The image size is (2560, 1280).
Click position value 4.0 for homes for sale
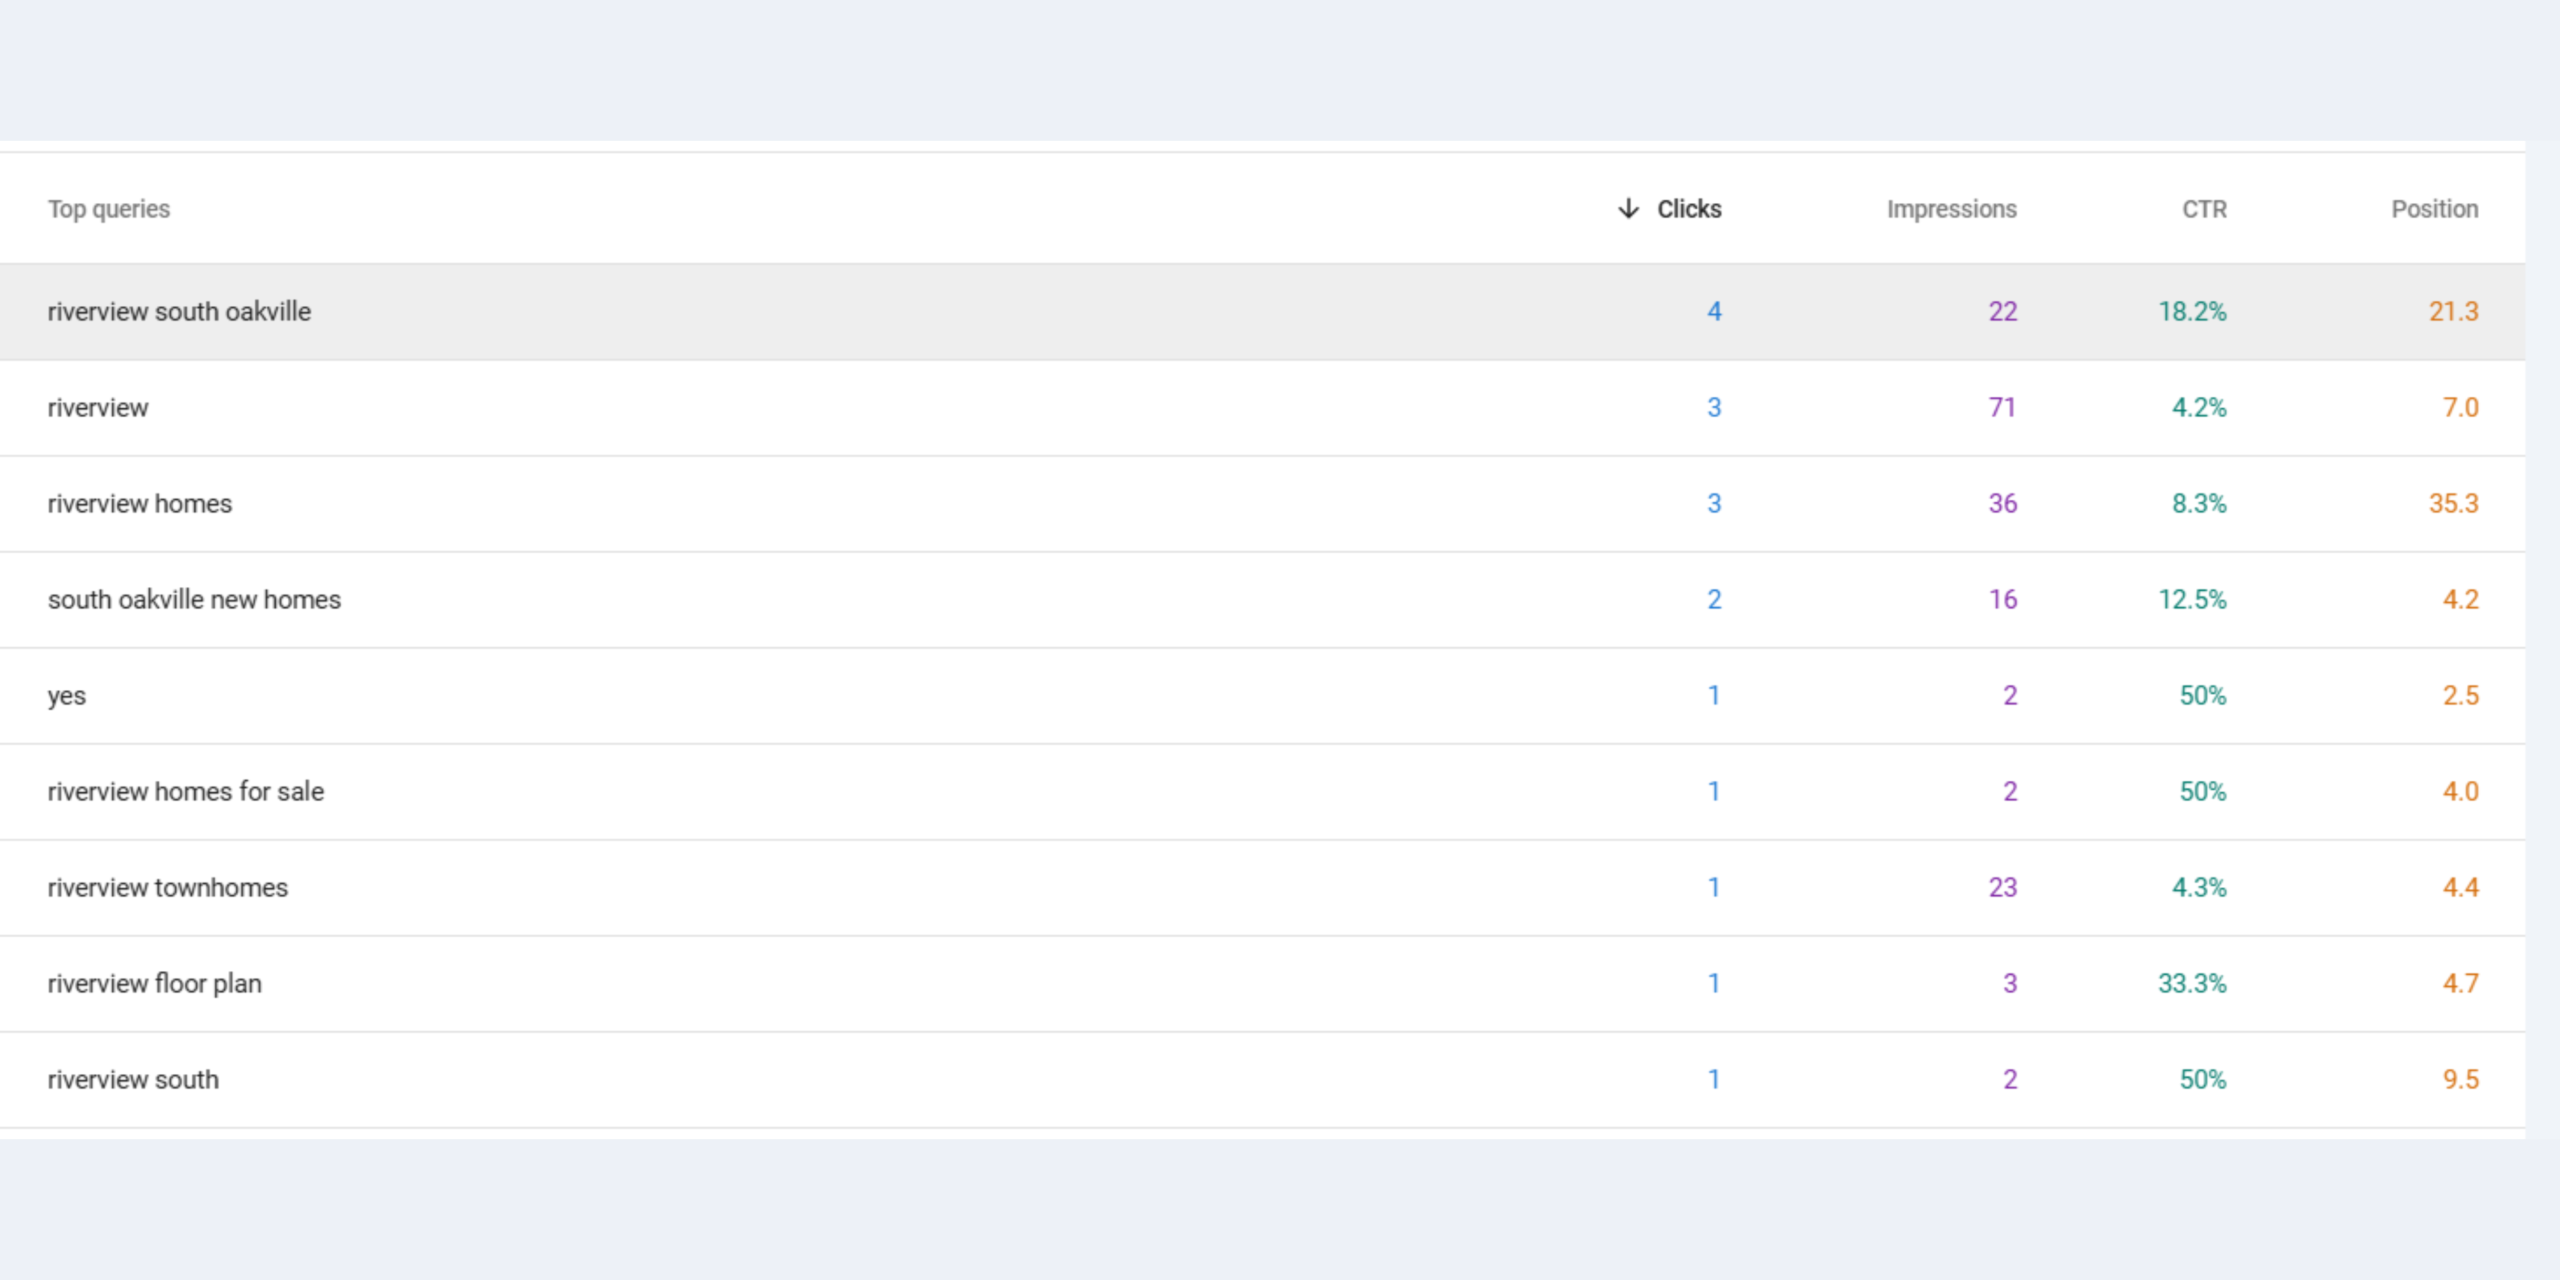pos(2460,791)
